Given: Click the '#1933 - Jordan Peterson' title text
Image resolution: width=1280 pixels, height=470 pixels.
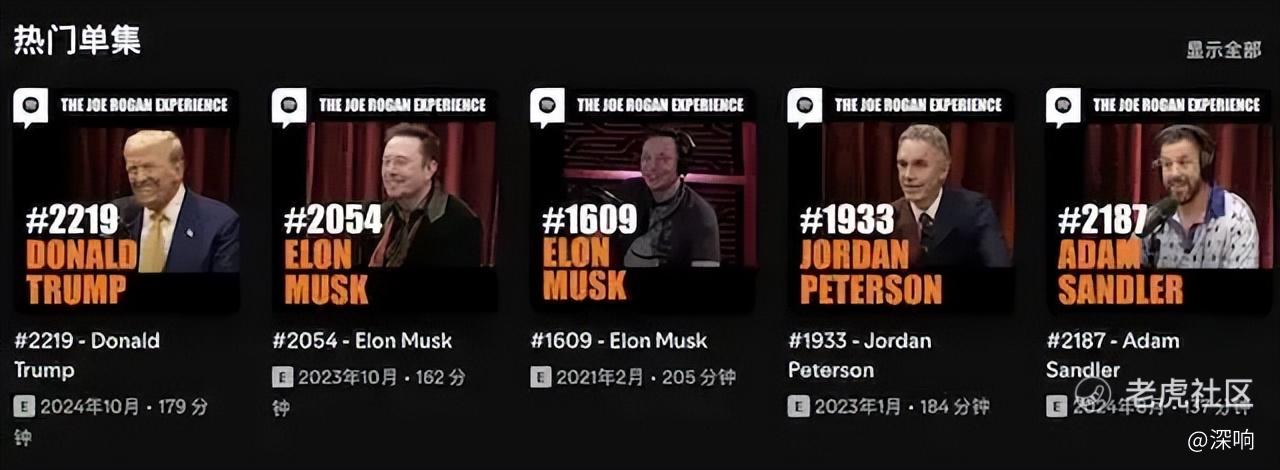Looking at the screenshot, I should 860,355.
